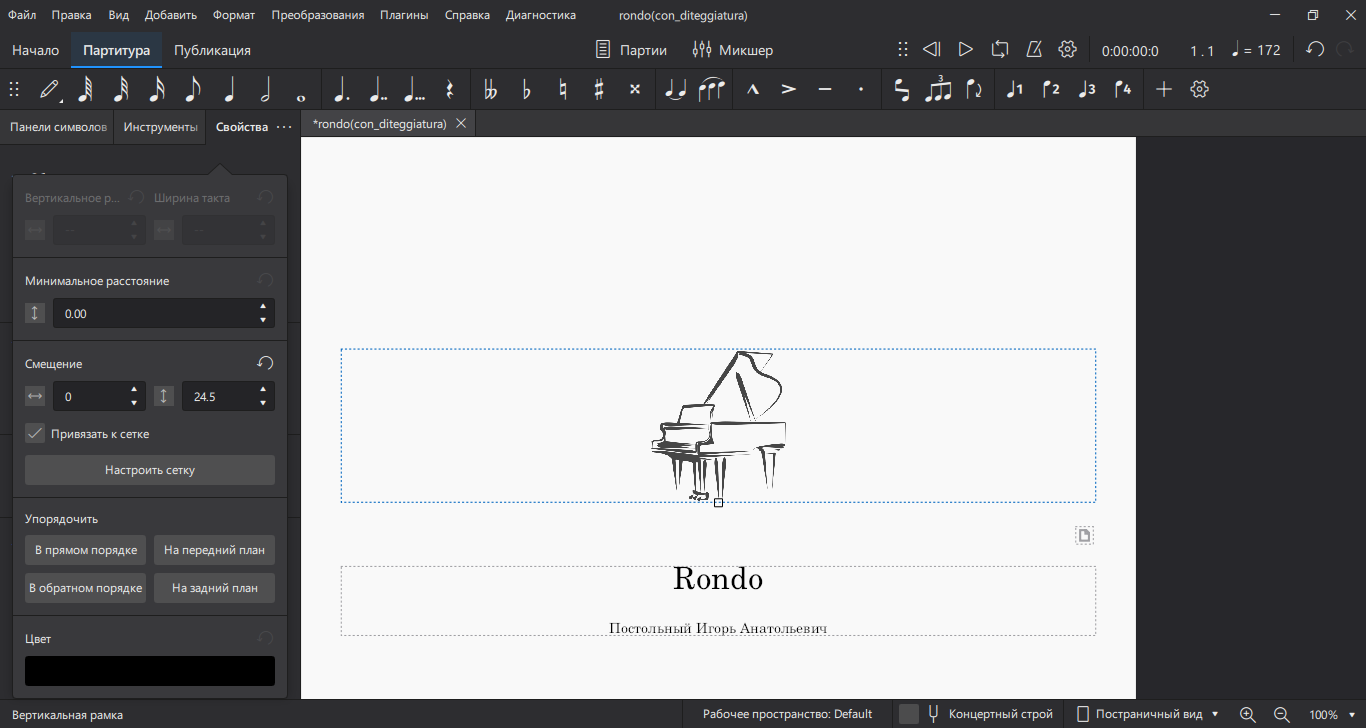Click Настроить сетку button
The image size is (1366, 728).
(x=150, y=470)
